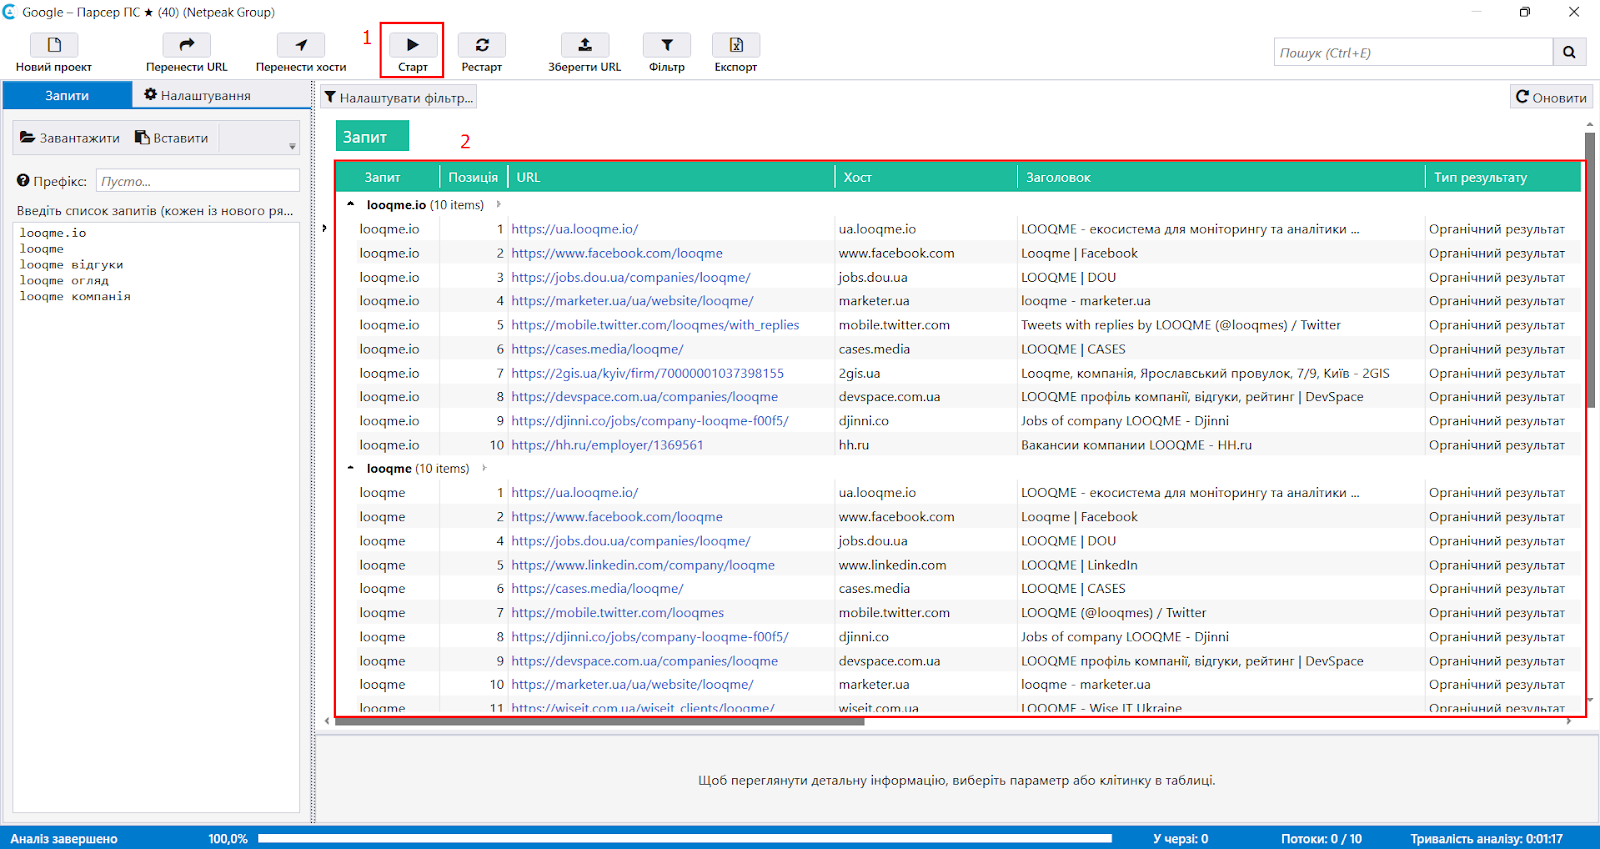The image size is (1600, 849).
Task: Select the hh.ru host cell
Action: click(926, 445)
